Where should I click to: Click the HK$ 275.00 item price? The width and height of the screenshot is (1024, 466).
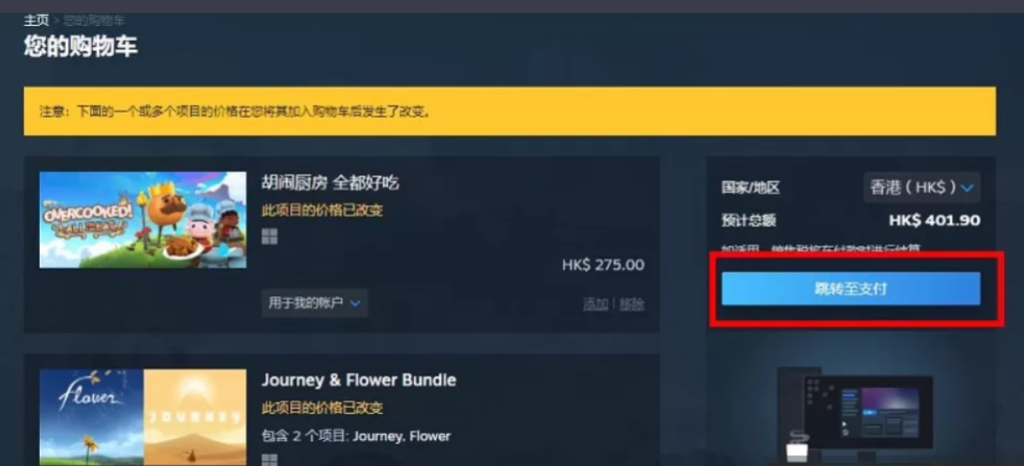(x=603, y=265)
